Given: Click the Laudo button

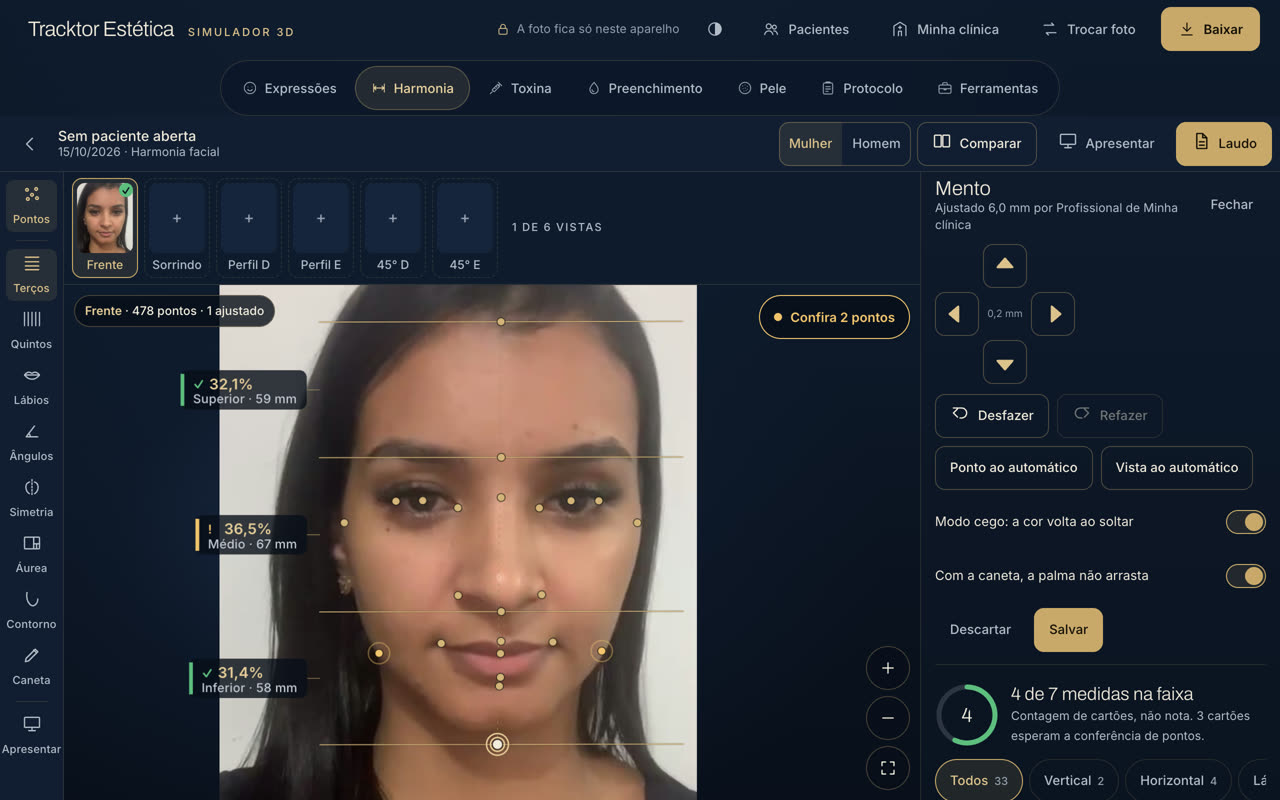Looking at the screenshot, I should pos(1224,143).
